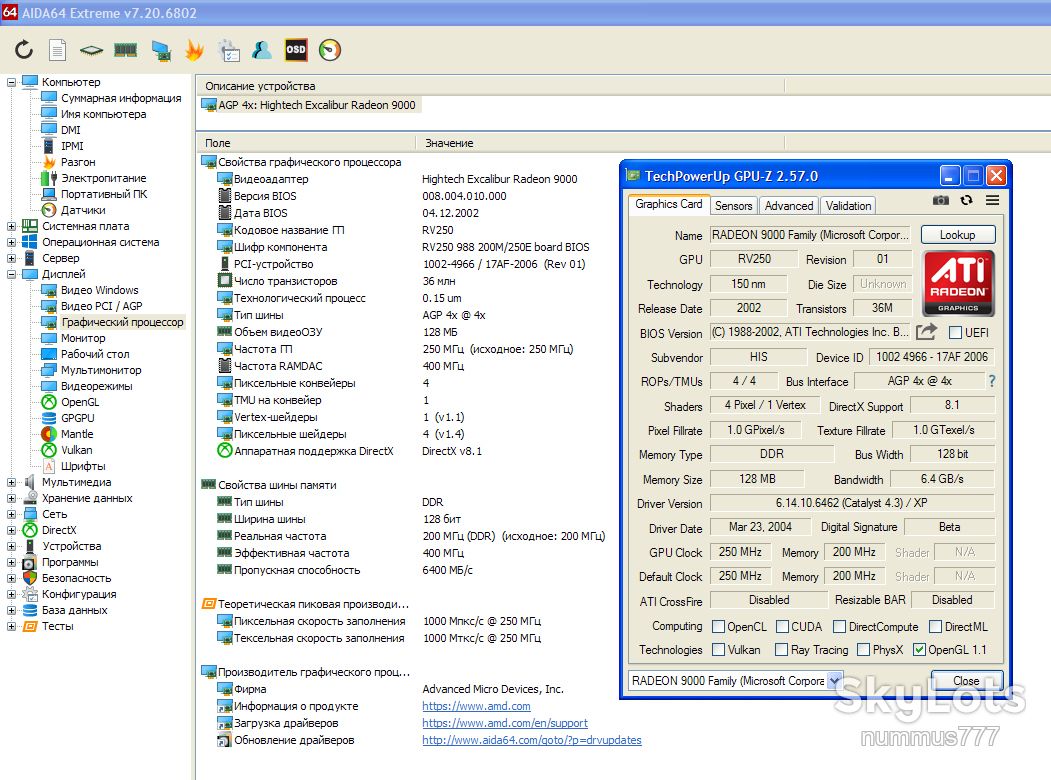Screen dimensions: 1051x780
Task: Toggle the Vulkan checkbox in GPU-Z
Action: pos(718,649)
